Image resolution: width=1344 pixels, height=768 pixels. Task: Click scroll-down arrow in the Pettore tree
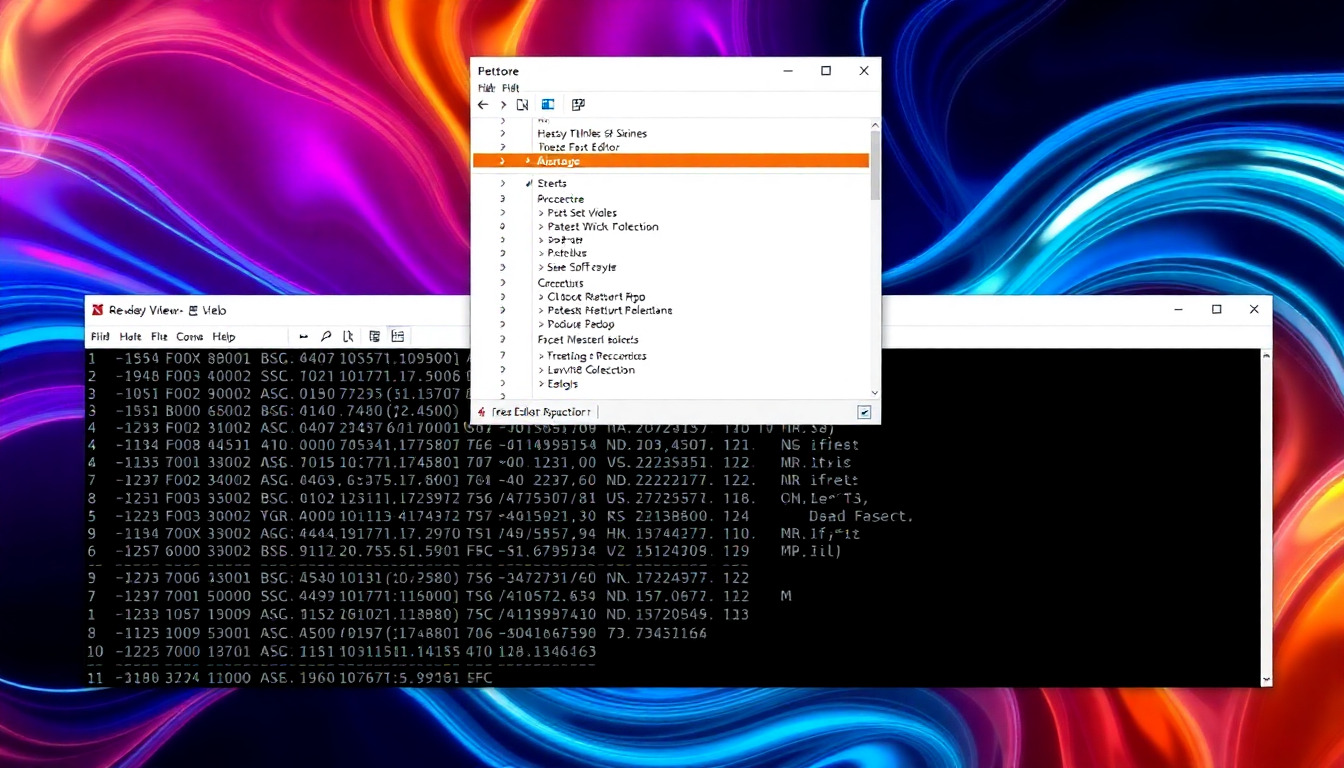tap(875, 393)
